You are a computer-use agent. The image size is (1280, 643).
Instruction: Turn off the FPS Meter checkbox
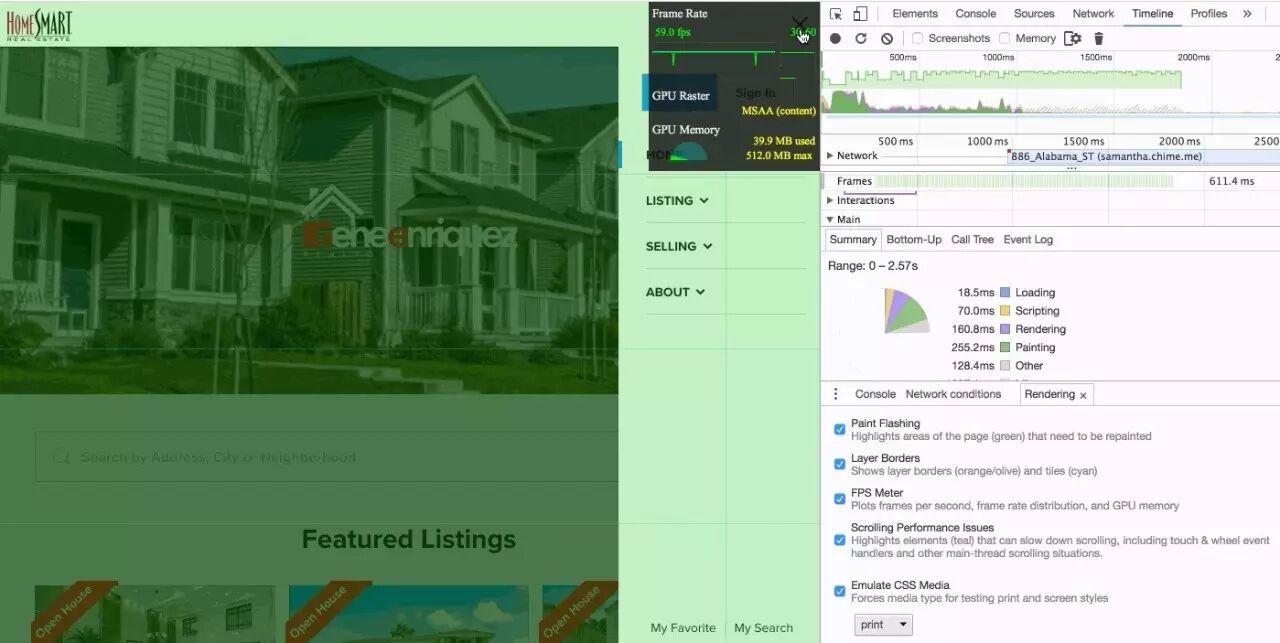point(840,498)
